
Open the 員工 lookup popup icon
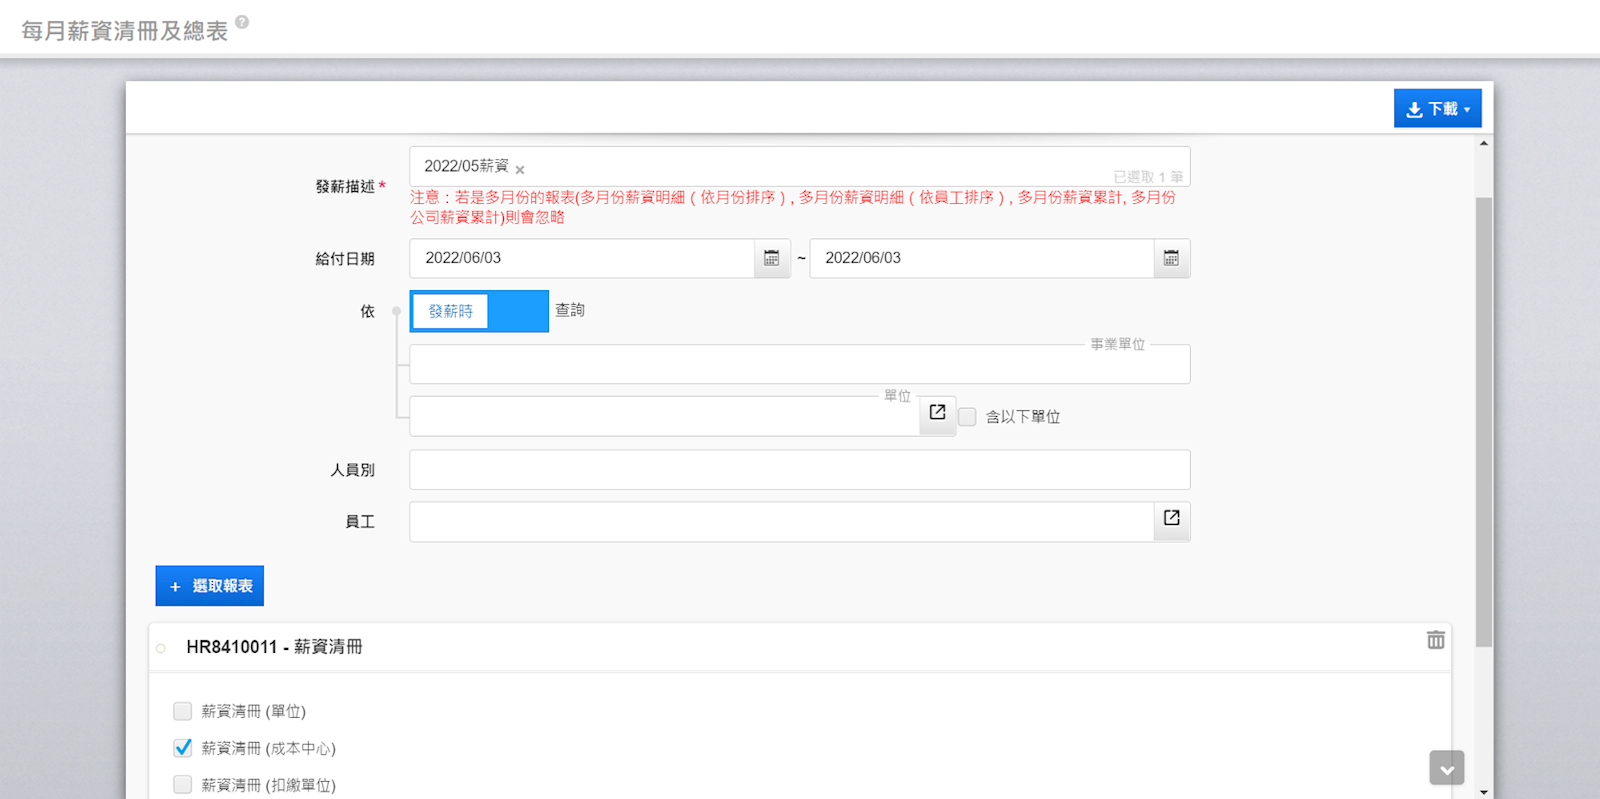[1171, 518]
